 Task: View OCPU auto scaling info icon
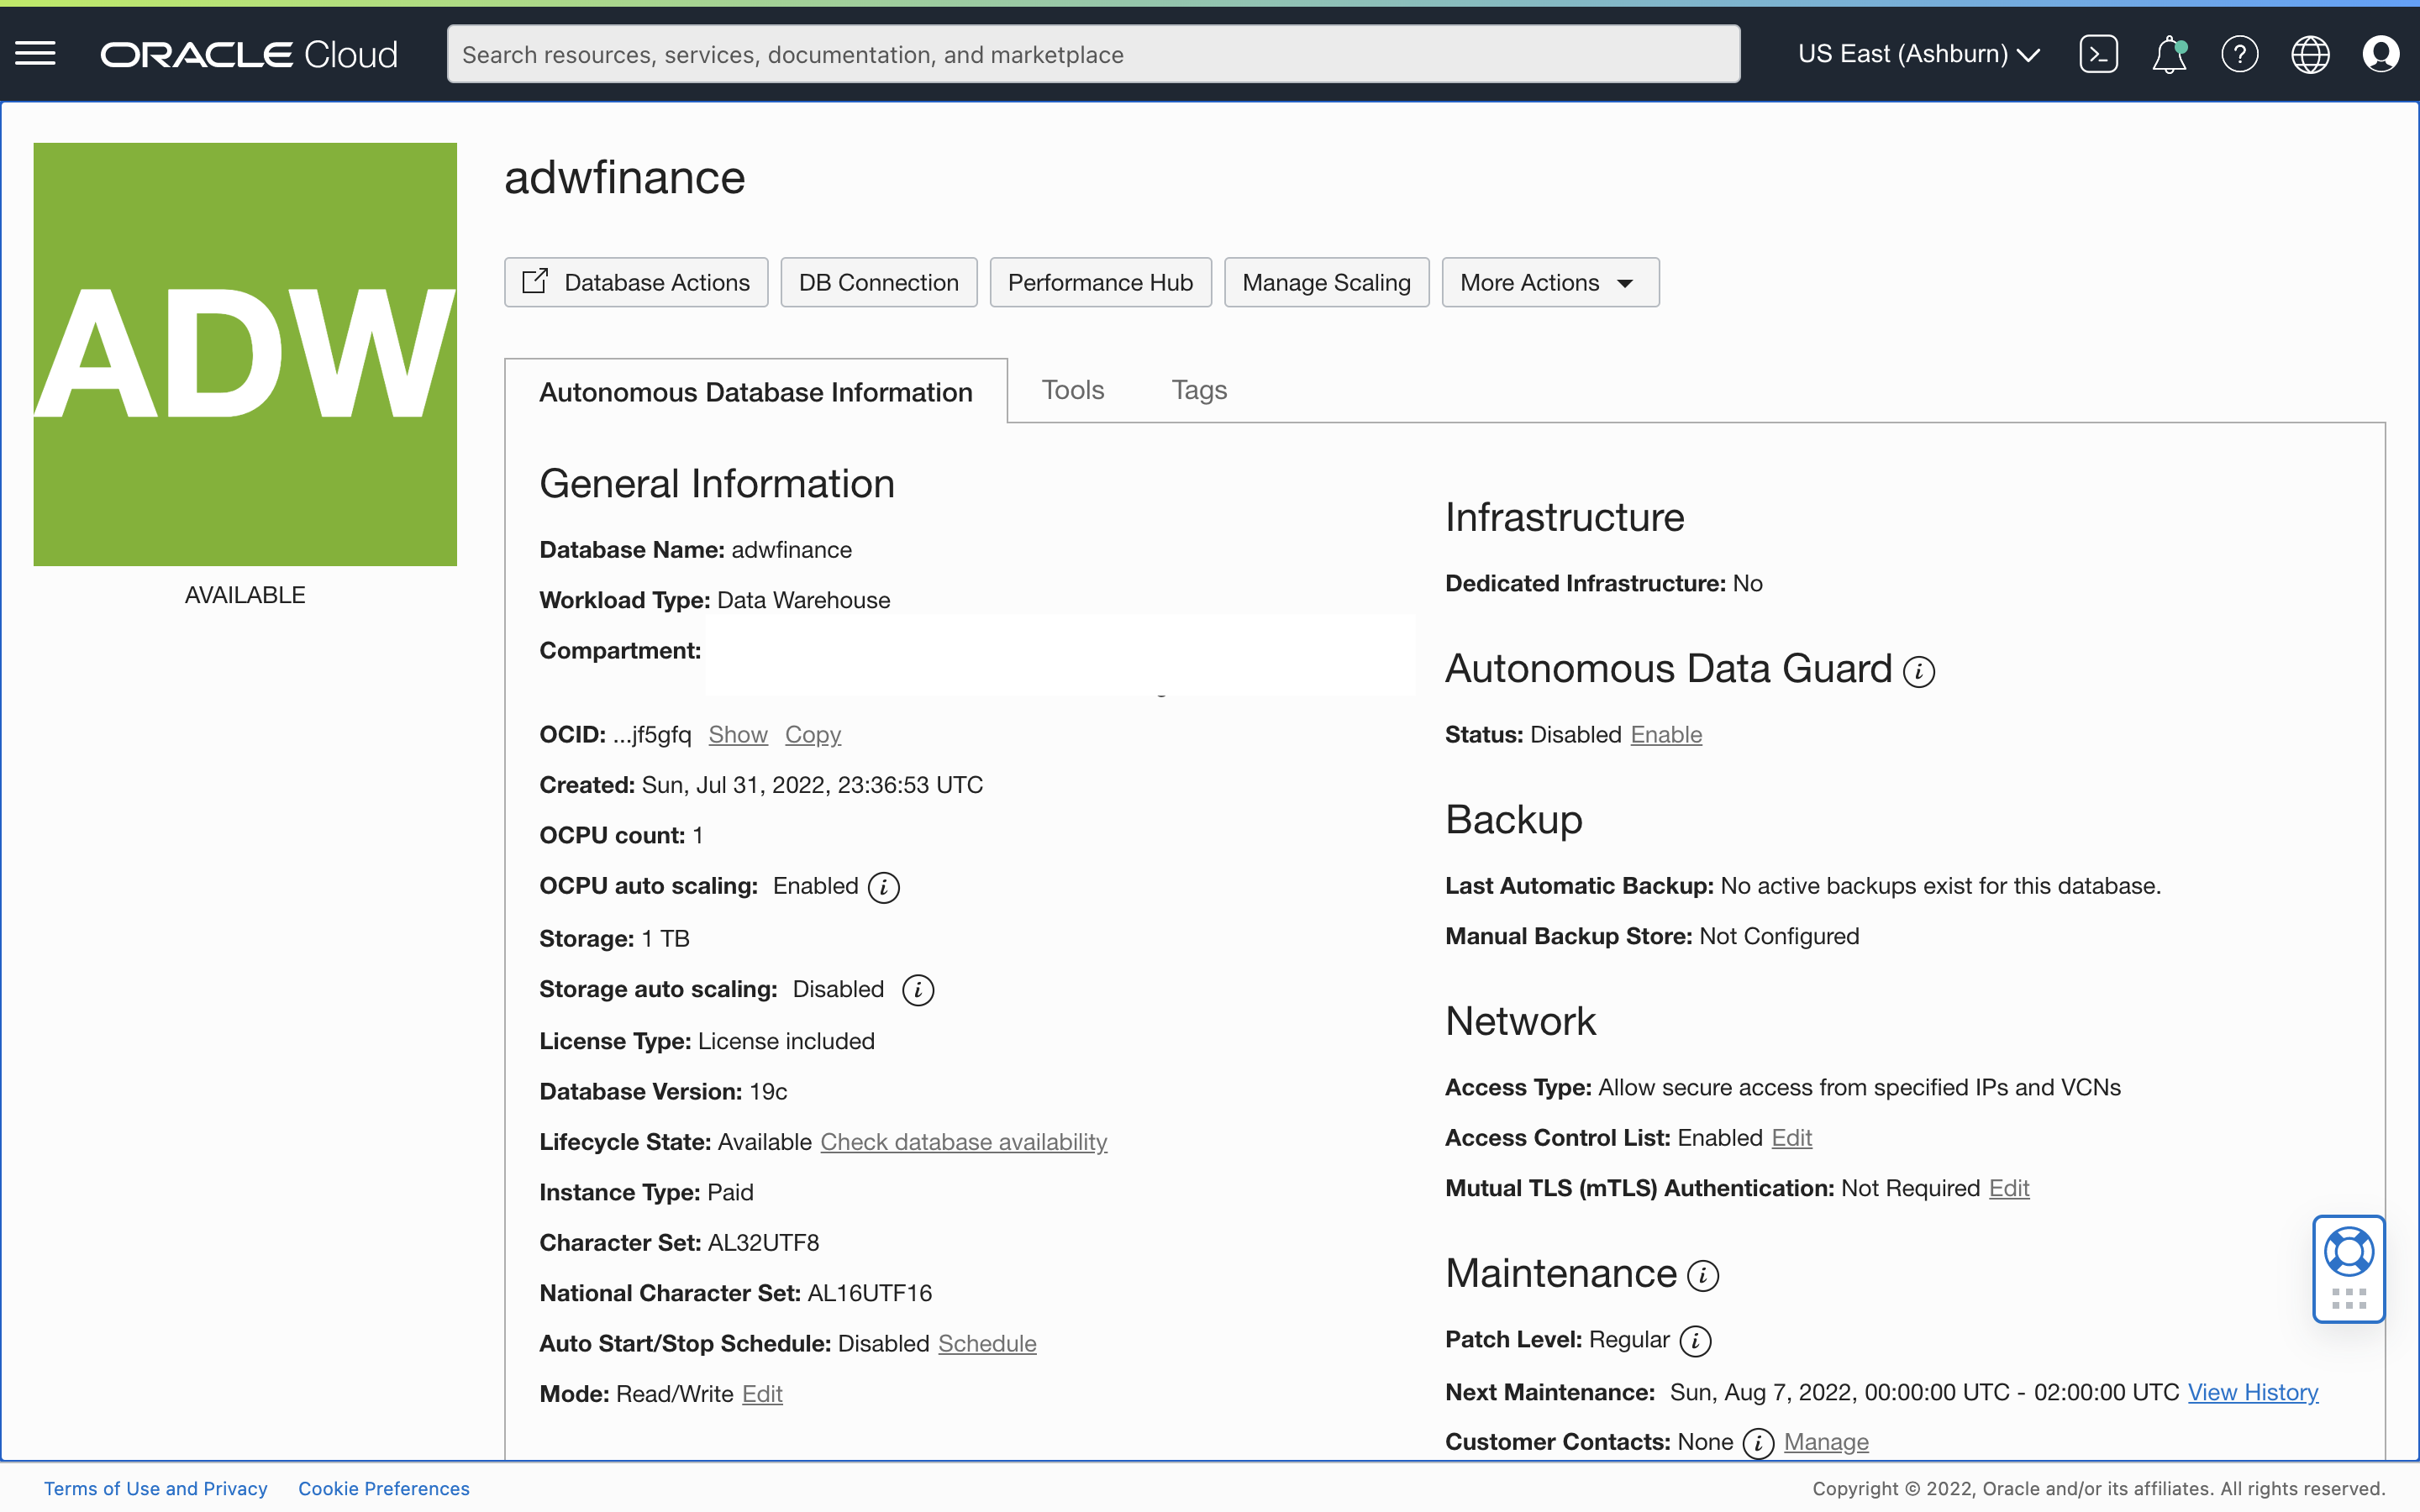tap(883, 887)
